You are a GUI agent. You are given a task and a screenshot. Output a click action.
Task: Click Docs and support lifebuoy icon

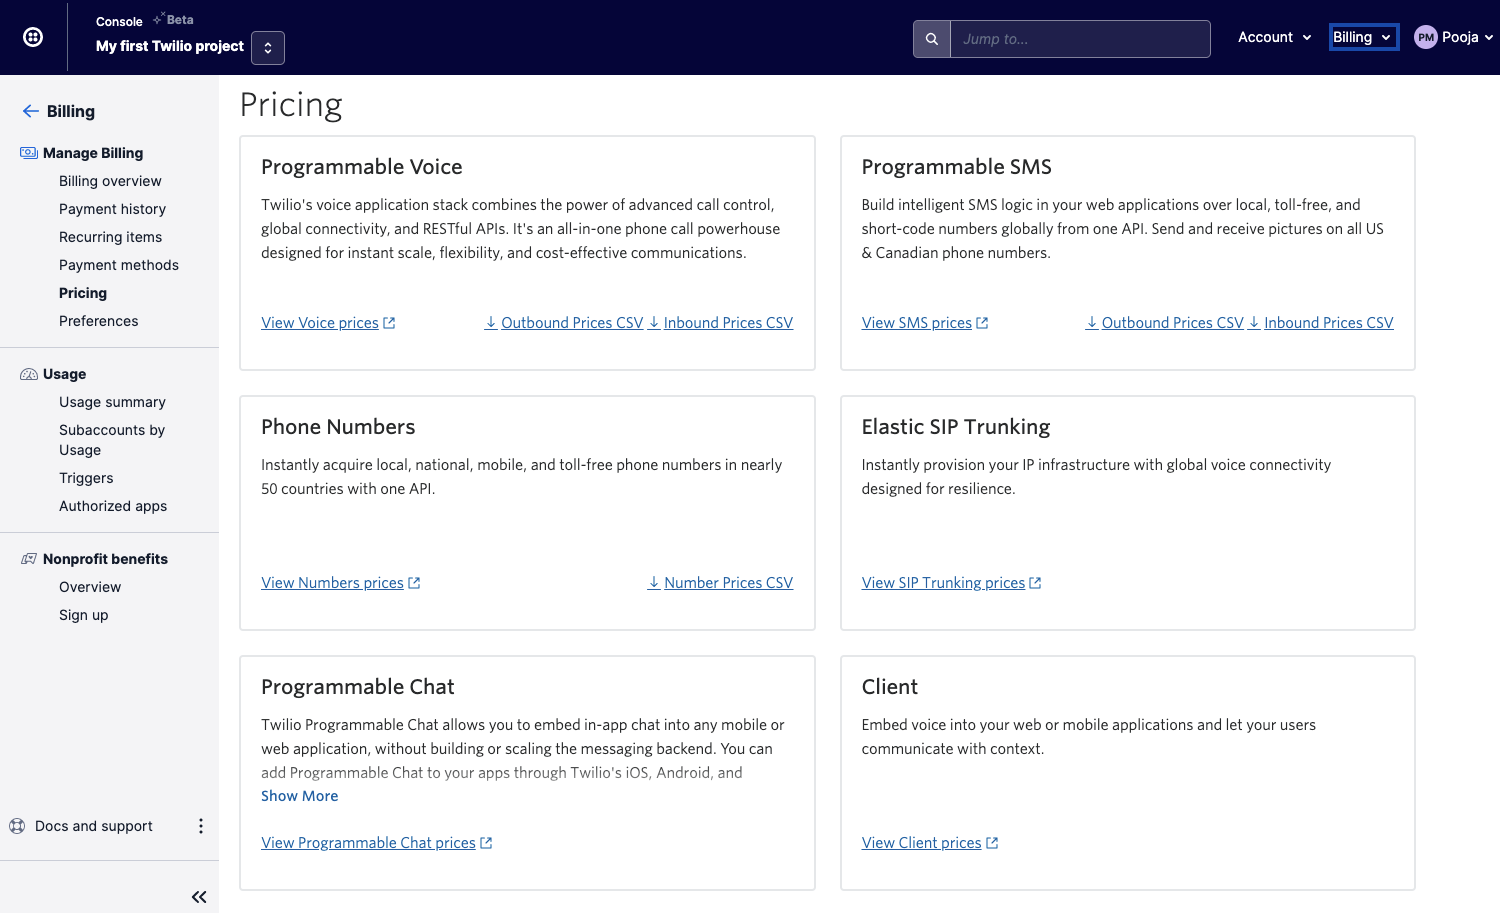click(17, 826)
